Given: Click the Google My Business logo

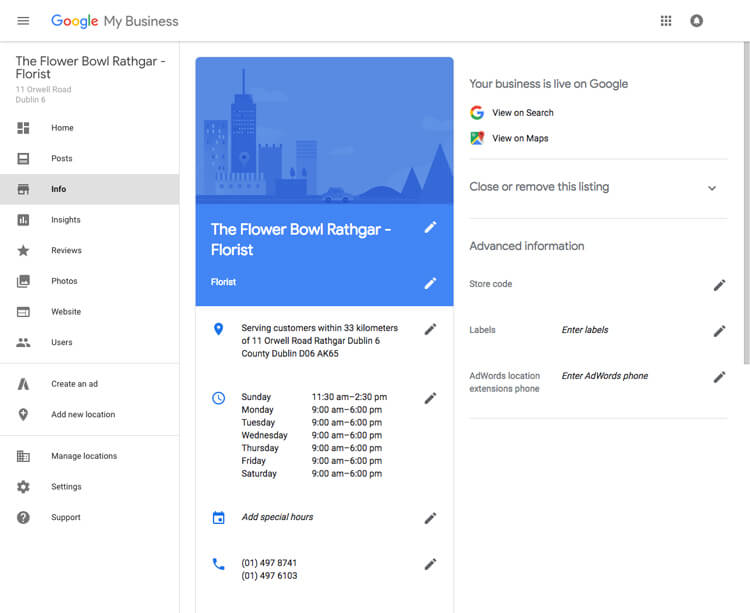Looking at the screenshot, I should [115, 21].
